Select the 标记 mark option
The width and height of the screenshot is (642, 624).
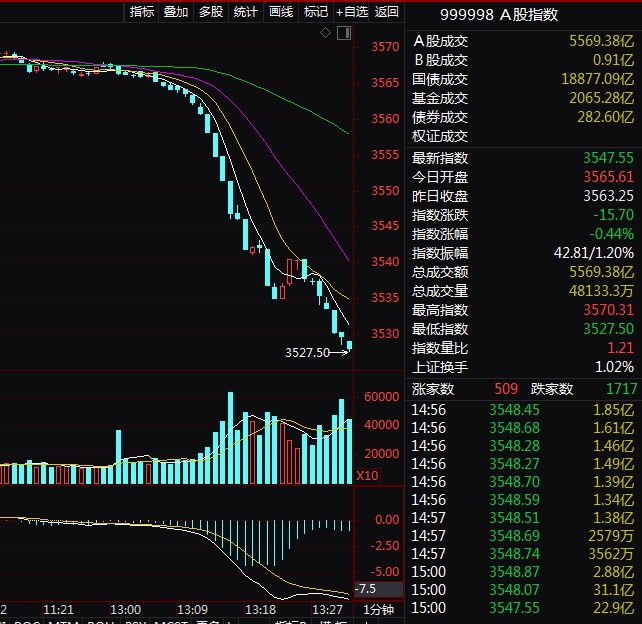(316, 11)
